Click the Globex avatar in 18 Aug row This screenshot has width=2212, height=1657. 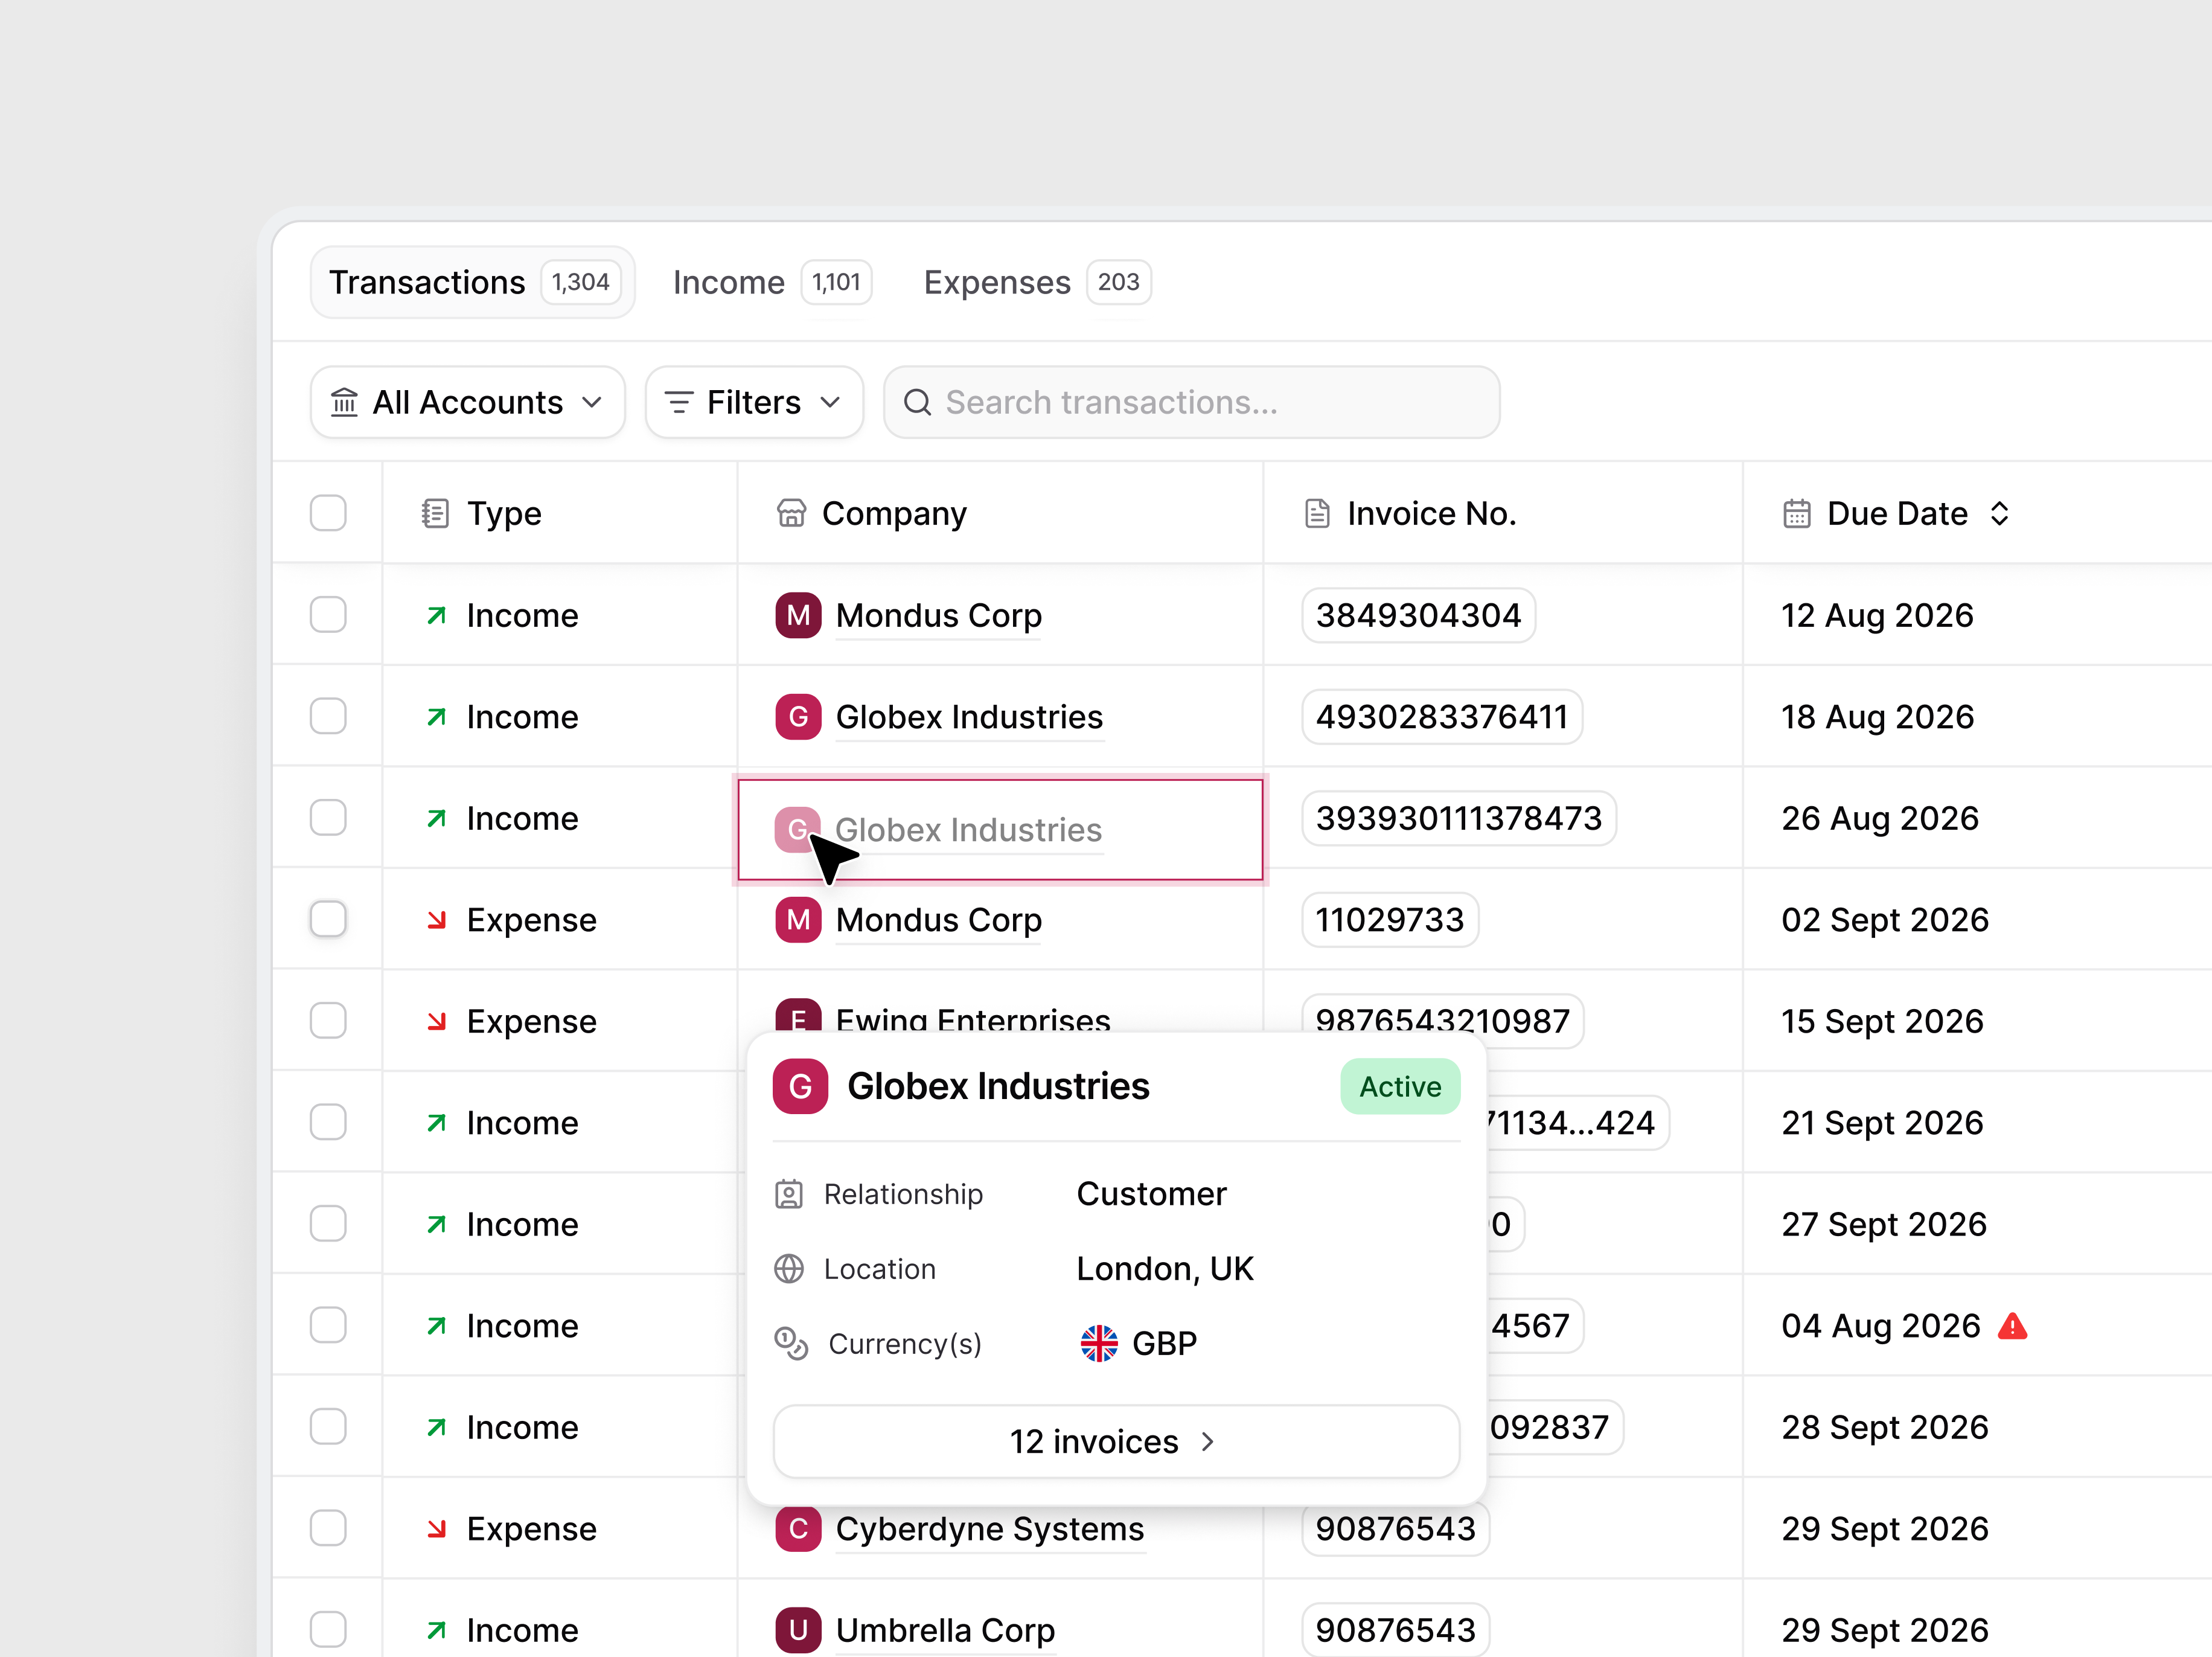pos(798,716)
